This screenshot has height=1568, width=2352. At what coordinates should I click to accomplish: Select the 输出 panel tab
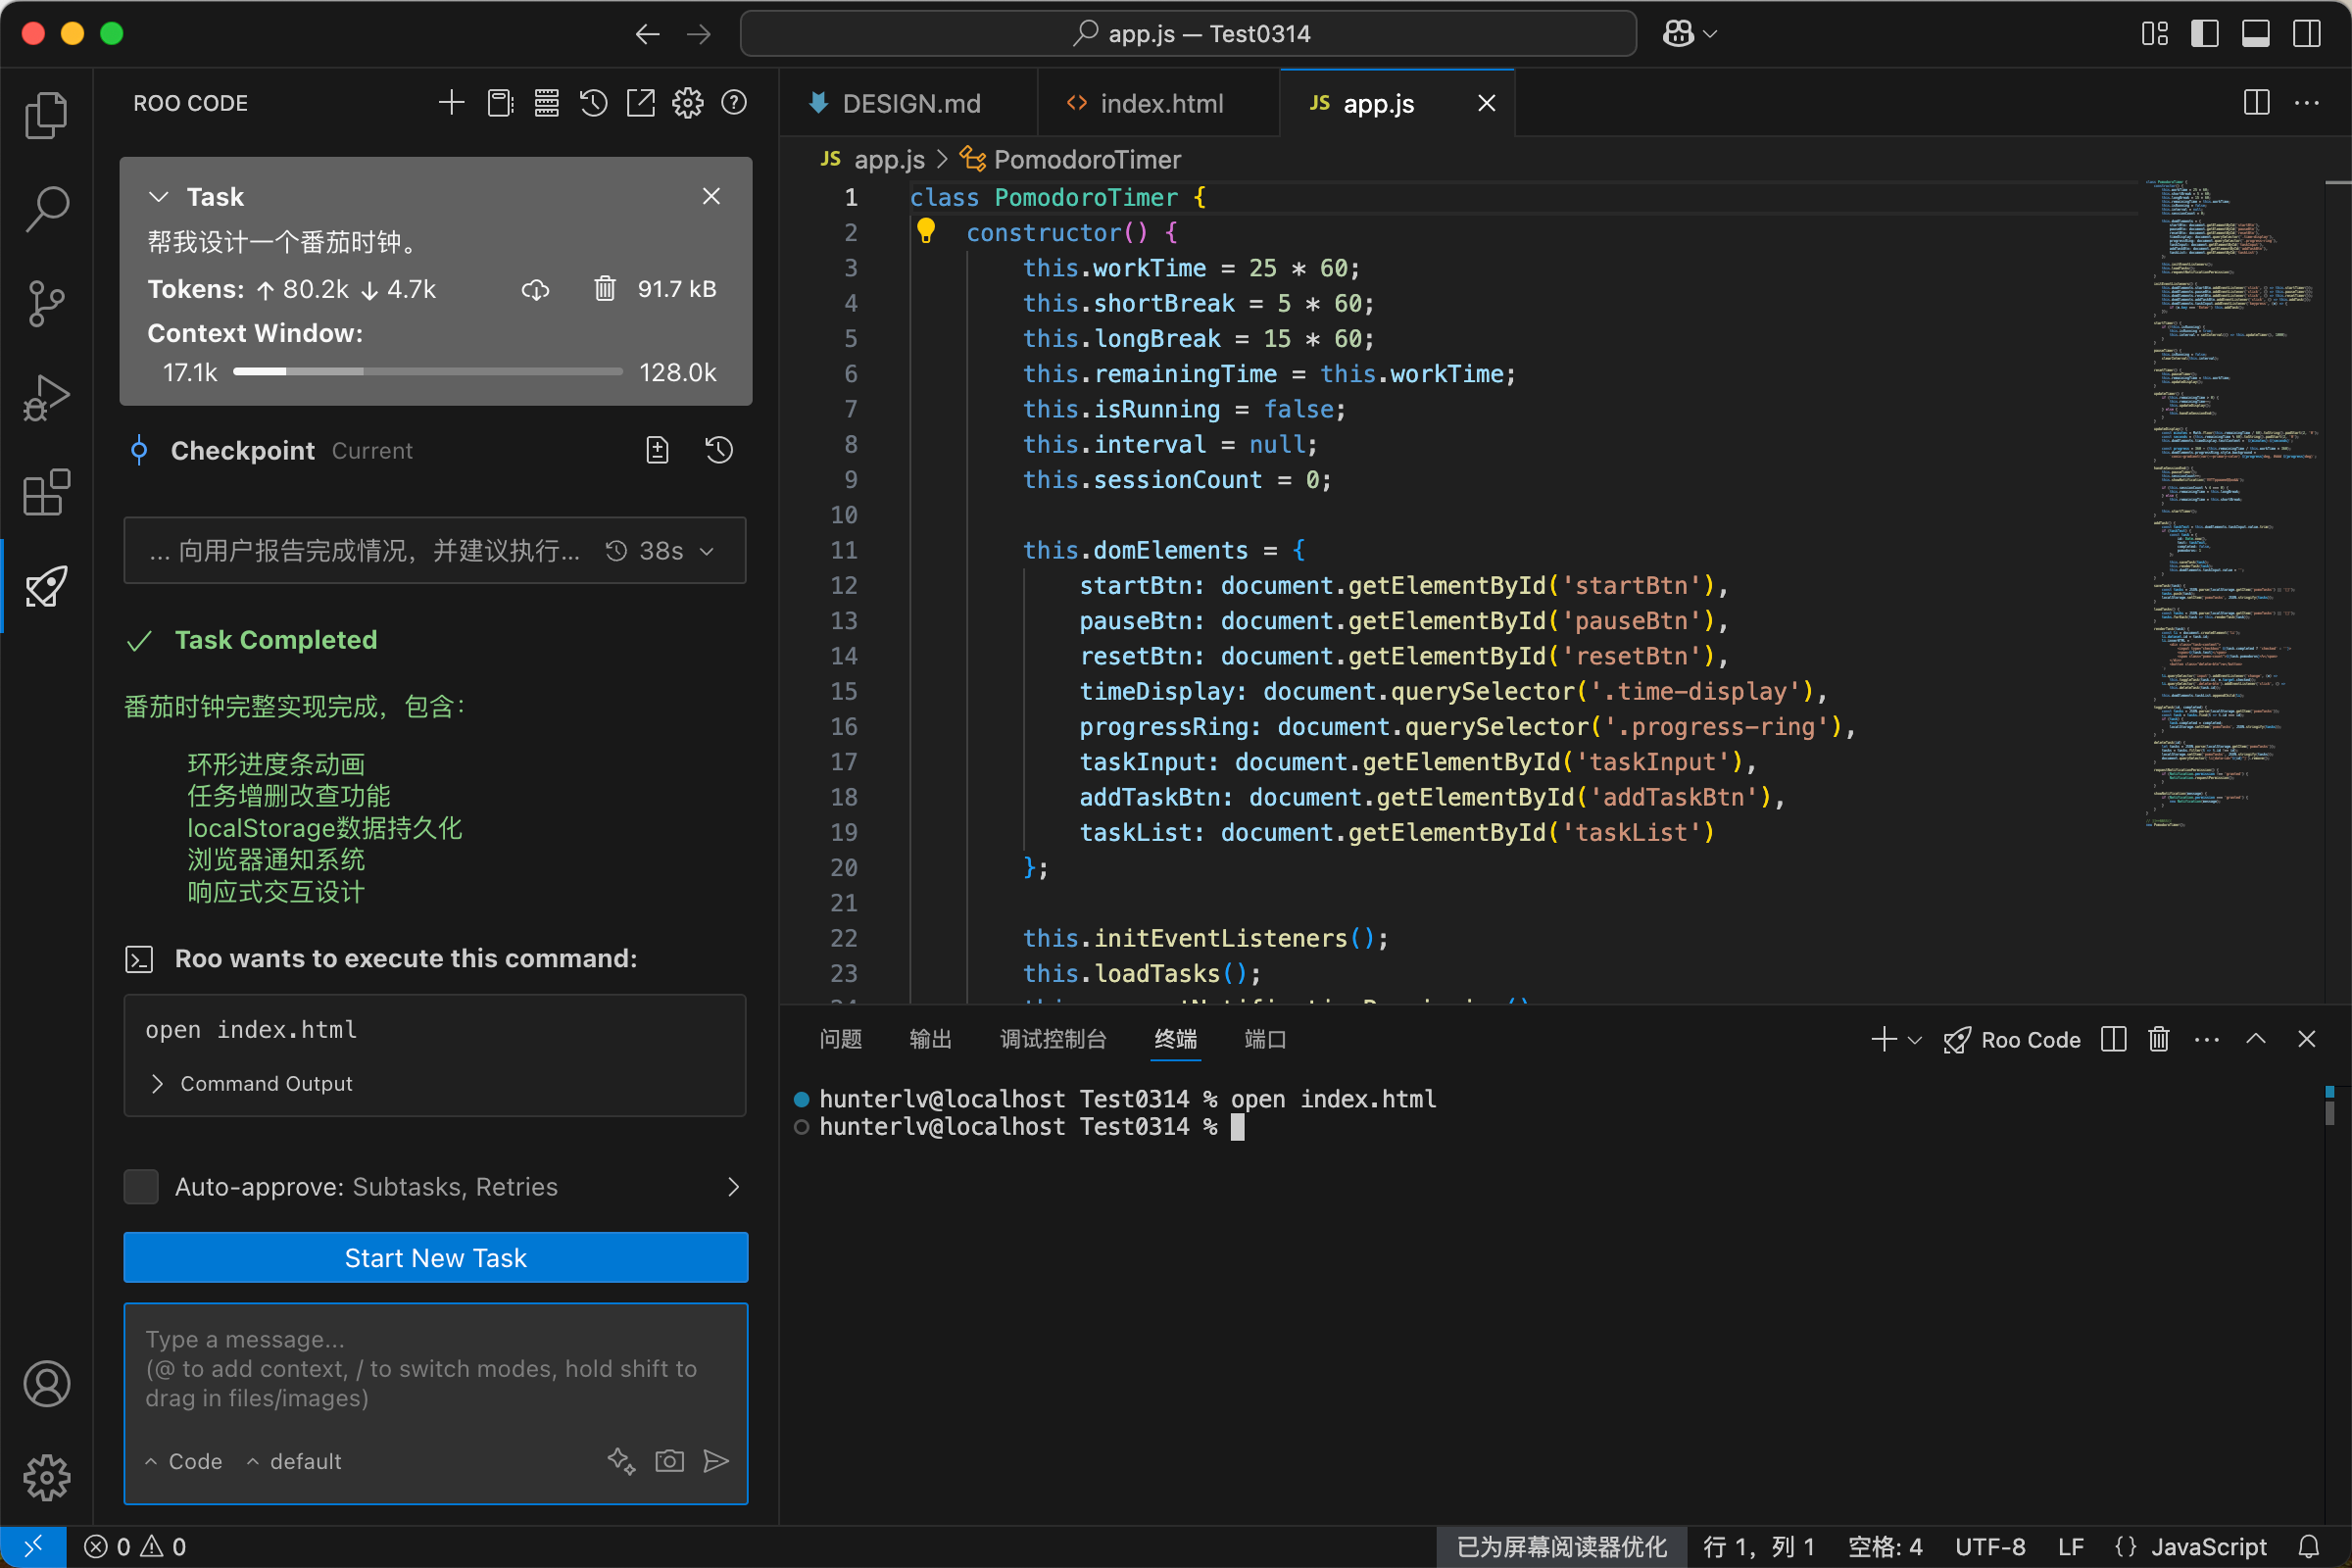click(x=929, y=1040)
